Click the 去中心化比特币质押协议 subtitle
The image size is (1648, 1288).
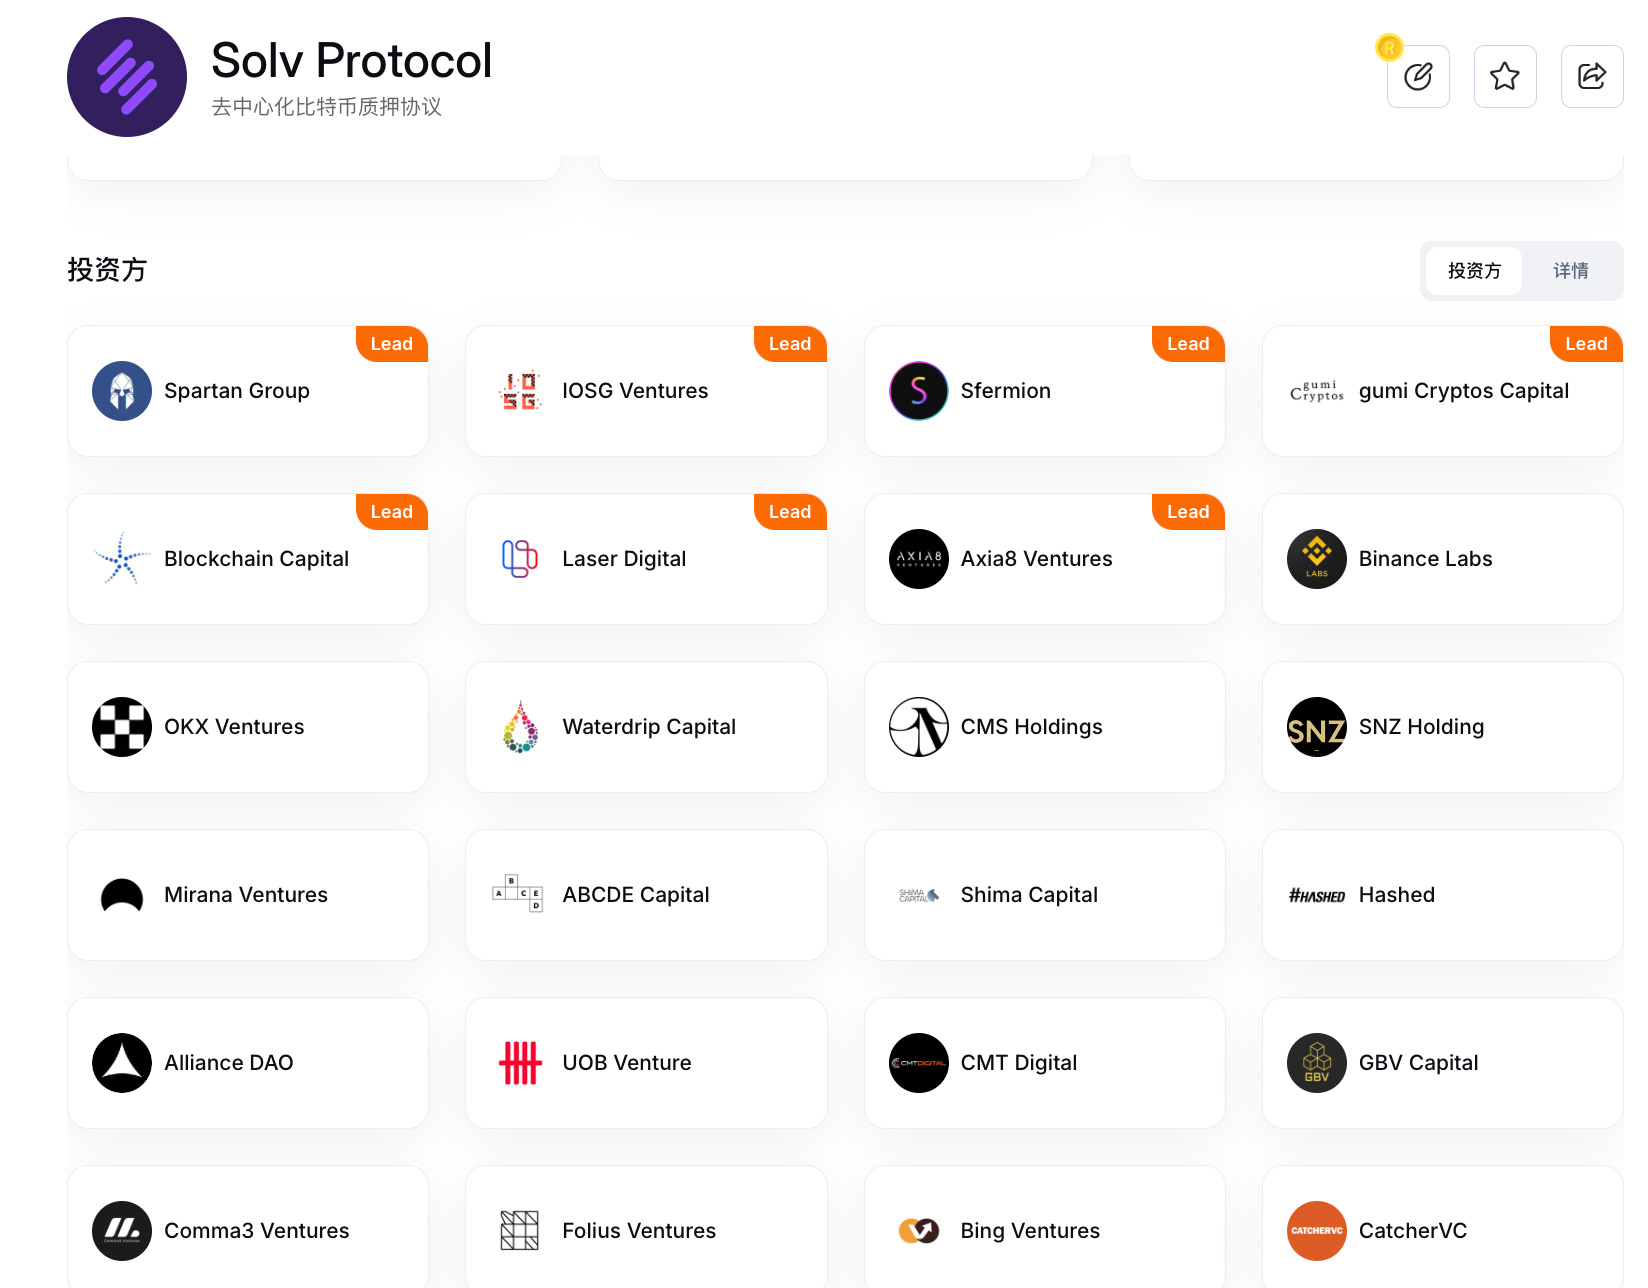(327, 107)
